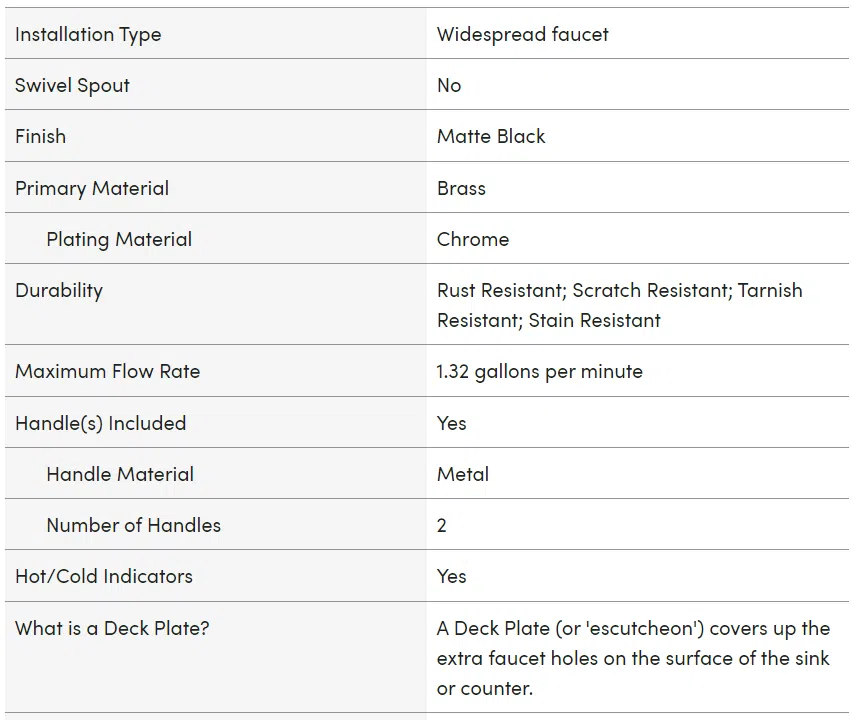Click the Swivel Spout label
Screen dimensions: 862x720
coord(72,86)
